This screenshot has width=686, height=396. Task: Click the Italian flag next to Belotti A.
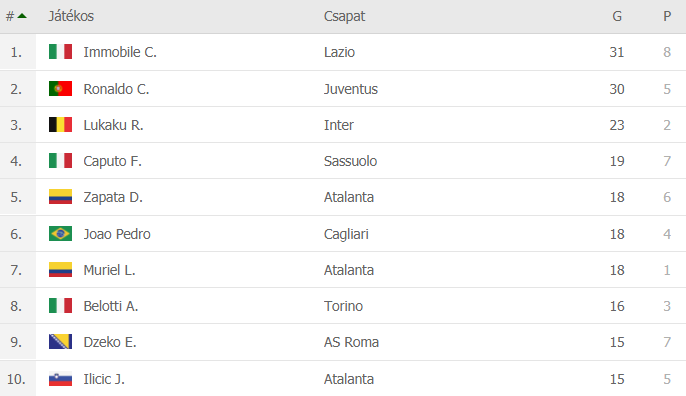pos(60,305)
